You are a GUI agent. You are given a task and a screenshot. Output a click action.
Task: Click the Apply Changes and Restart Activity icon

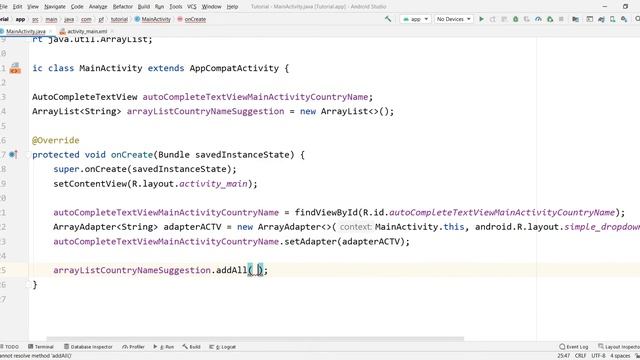[x=493, y=19]
